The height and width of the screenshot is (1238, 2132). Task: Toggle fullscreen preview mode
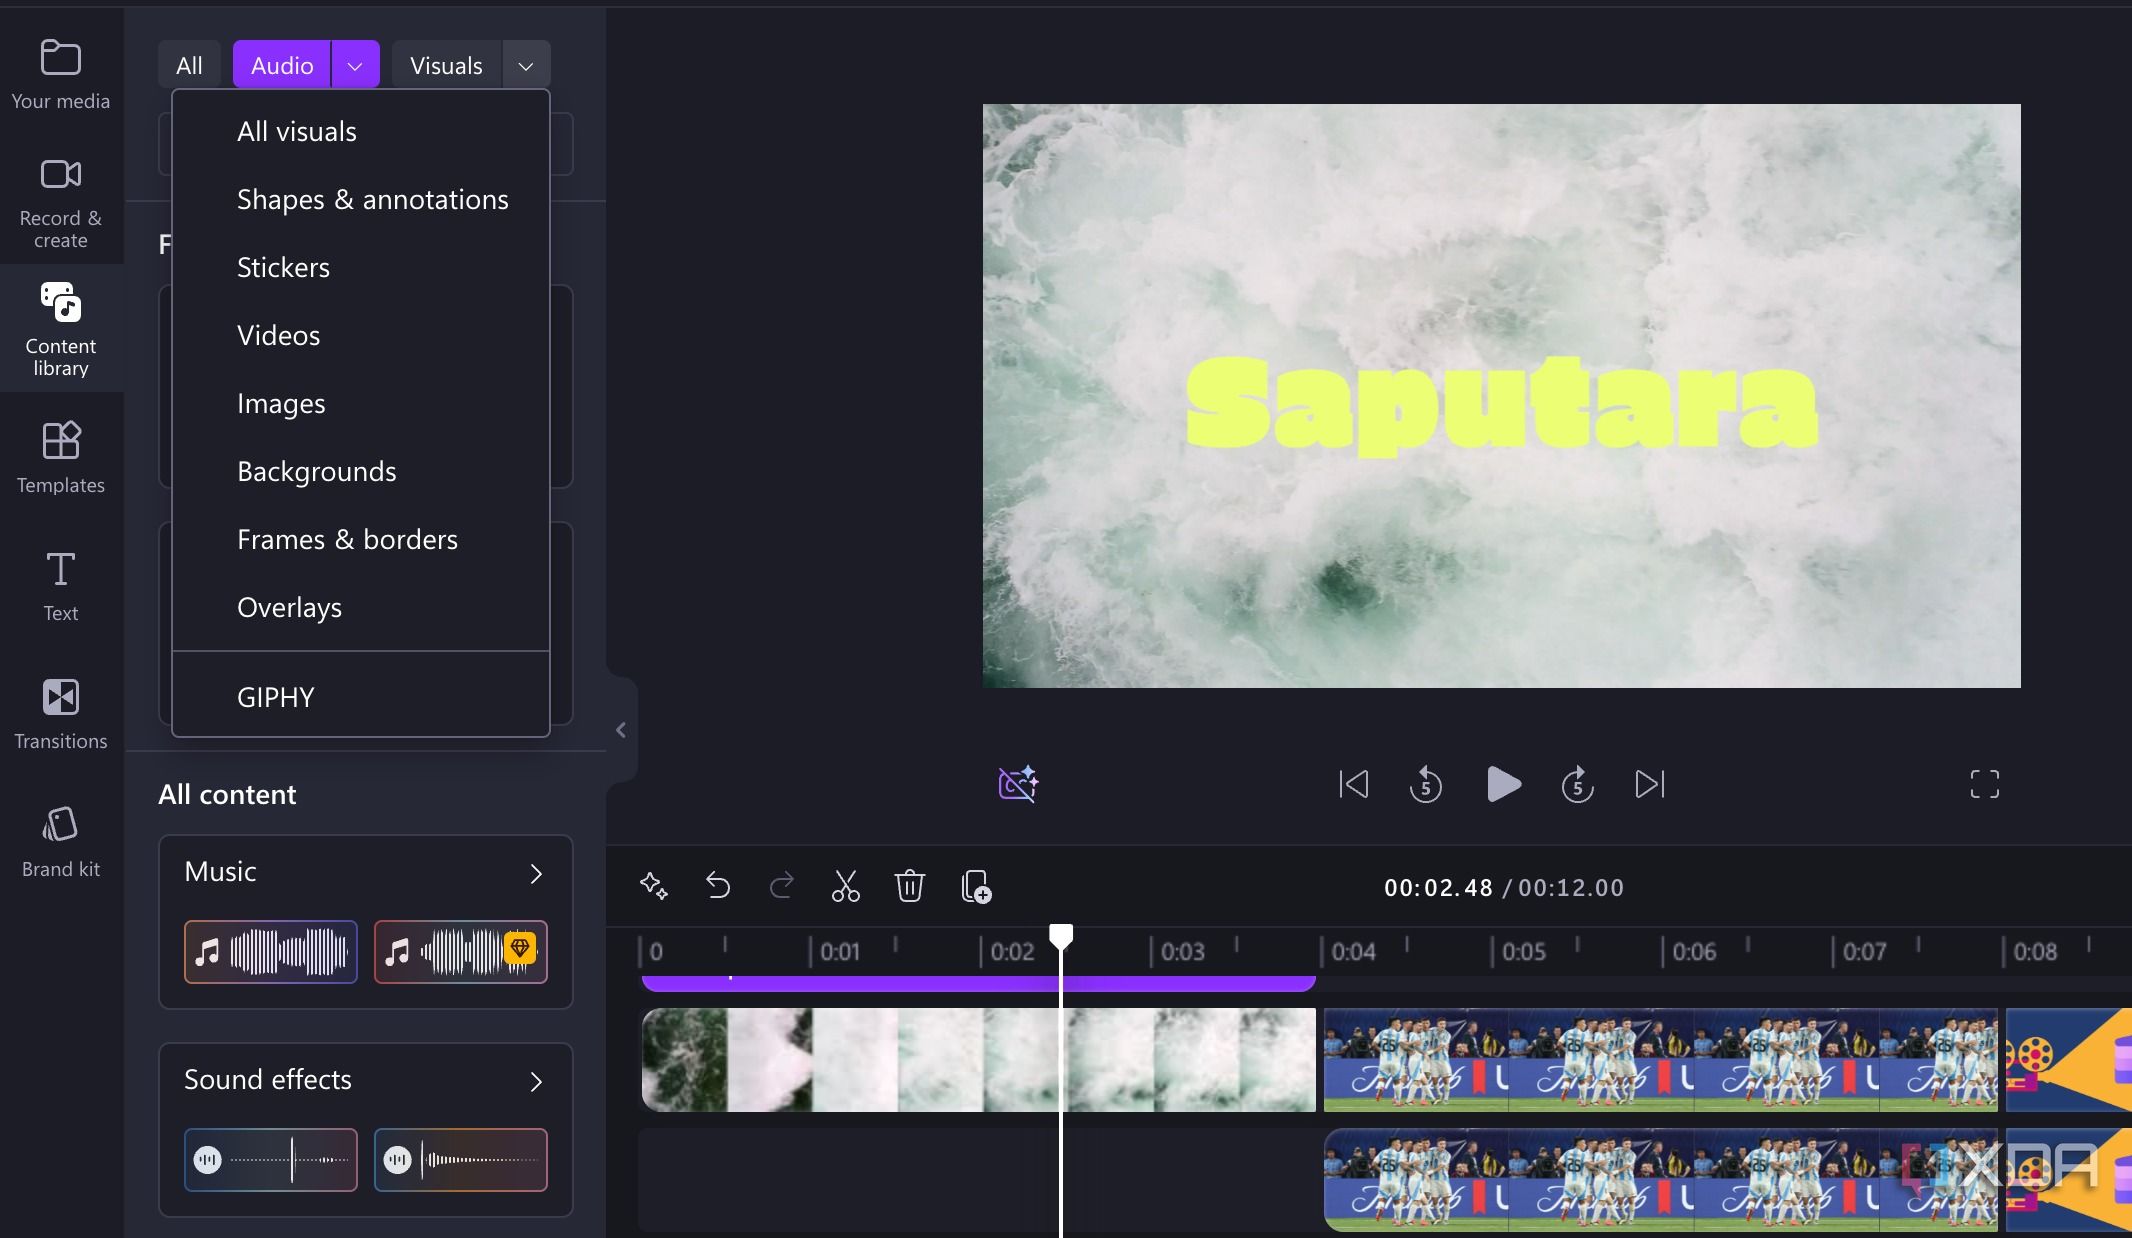pos(1984,784)
